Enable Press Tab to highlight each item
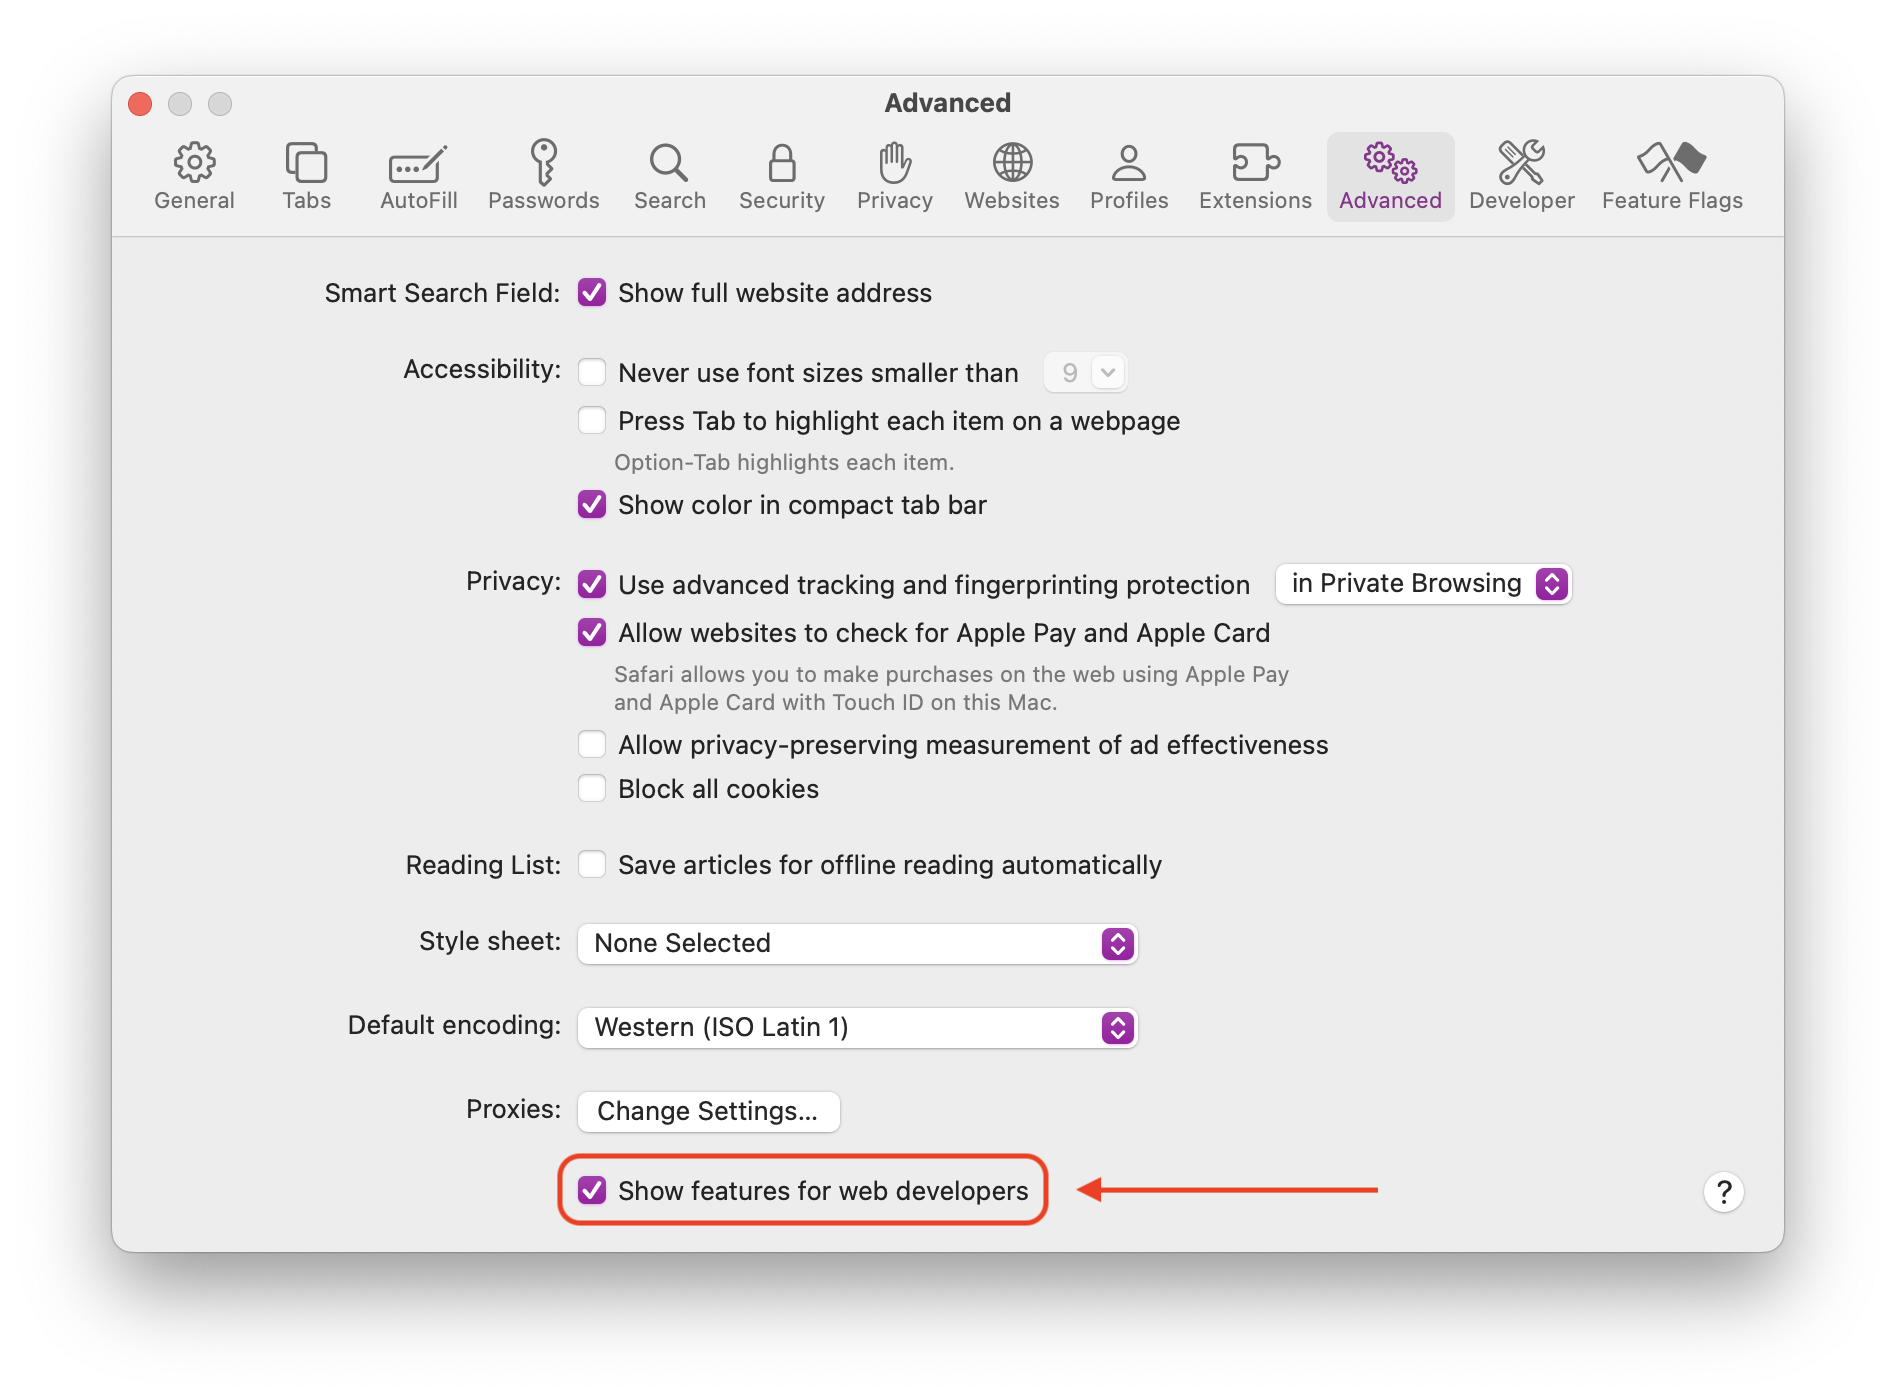 pyautogui.click(x=592, y=420)
